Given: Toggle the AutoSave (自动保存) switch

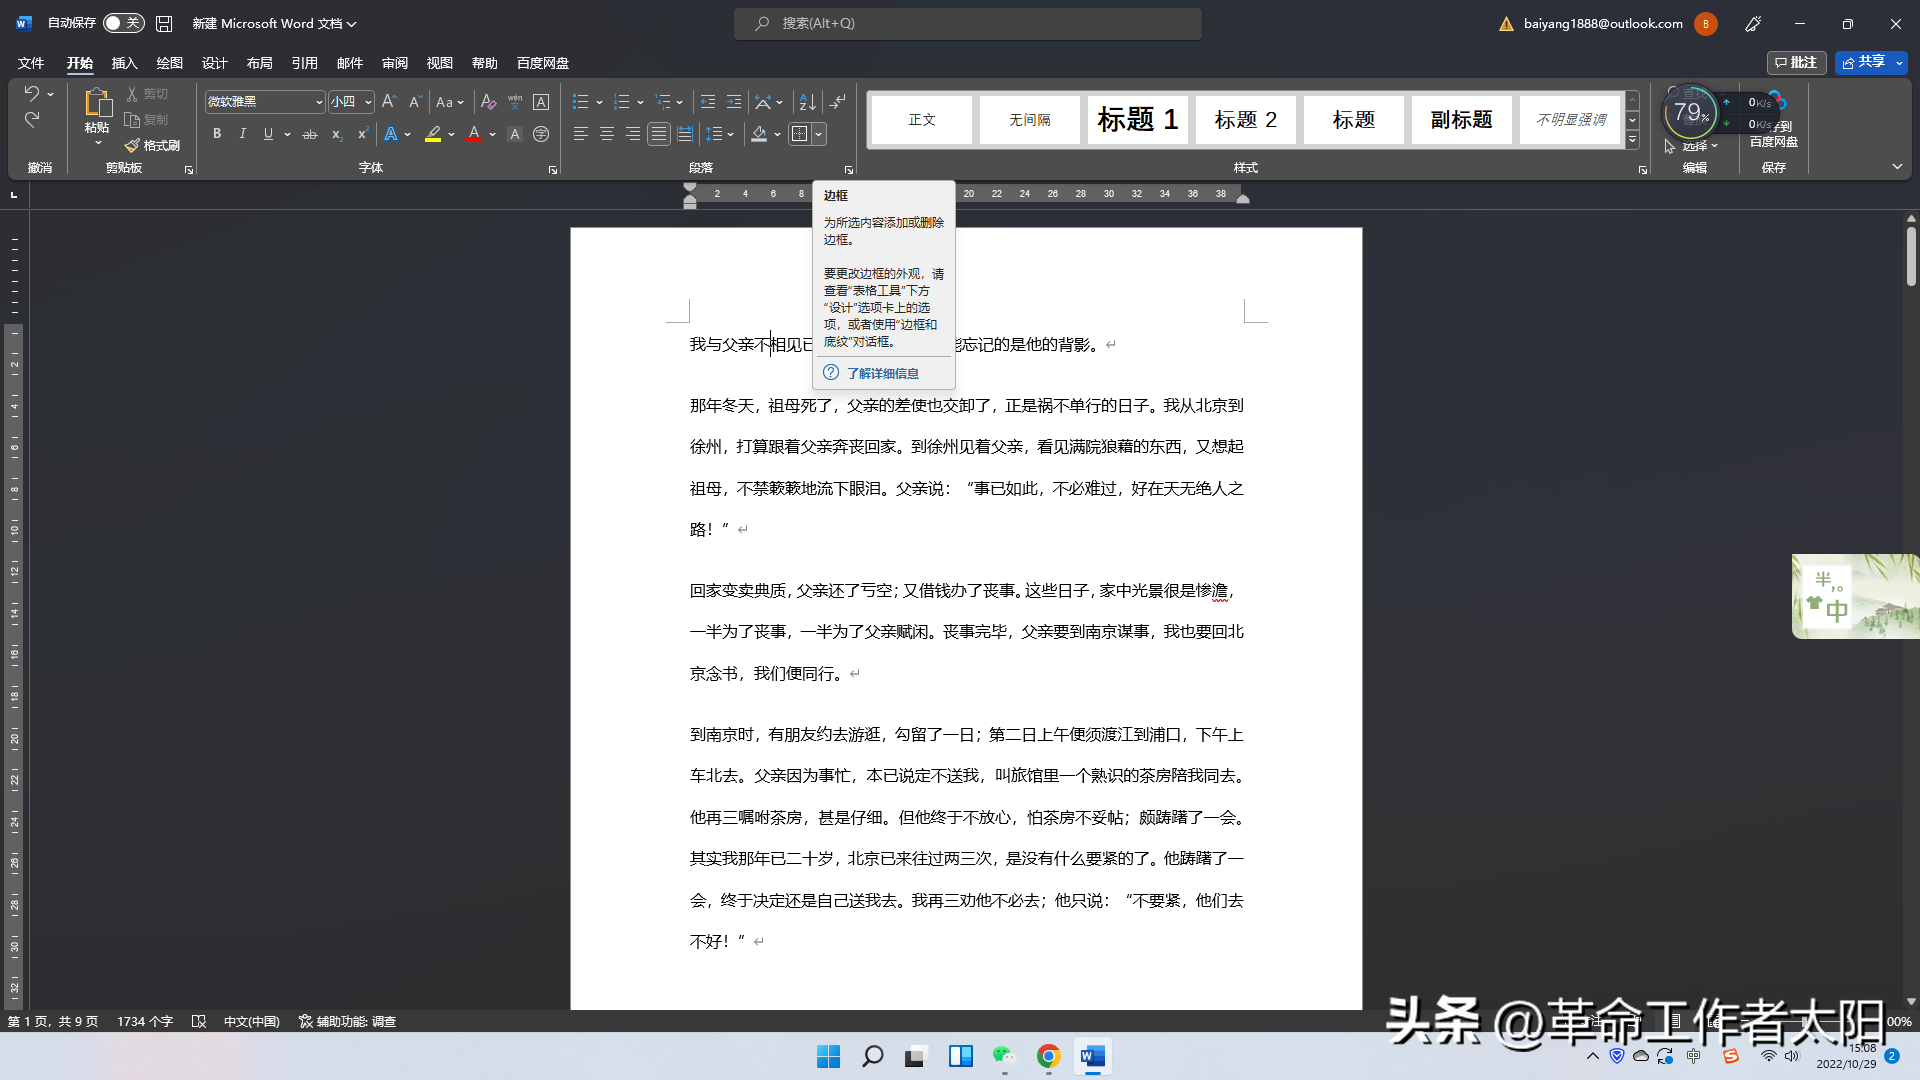Looking at the screenshot, I should 123,23.
